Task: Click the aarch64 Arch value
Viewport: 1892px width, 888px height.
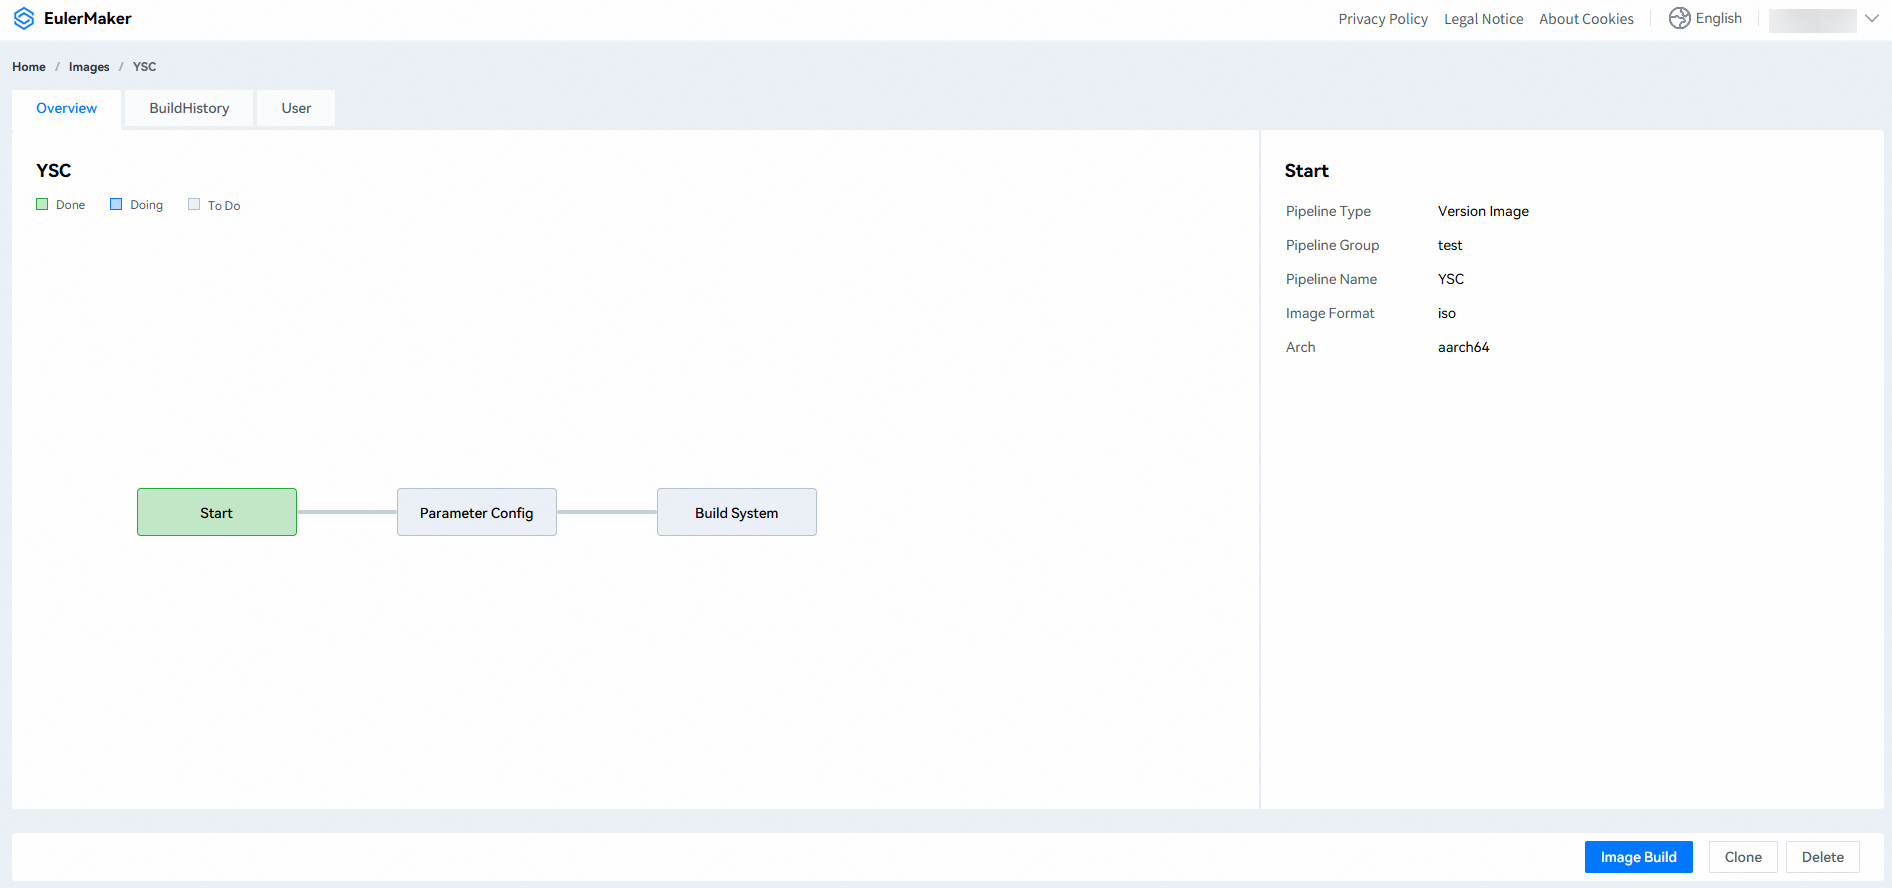Action: coord(1464,347)
